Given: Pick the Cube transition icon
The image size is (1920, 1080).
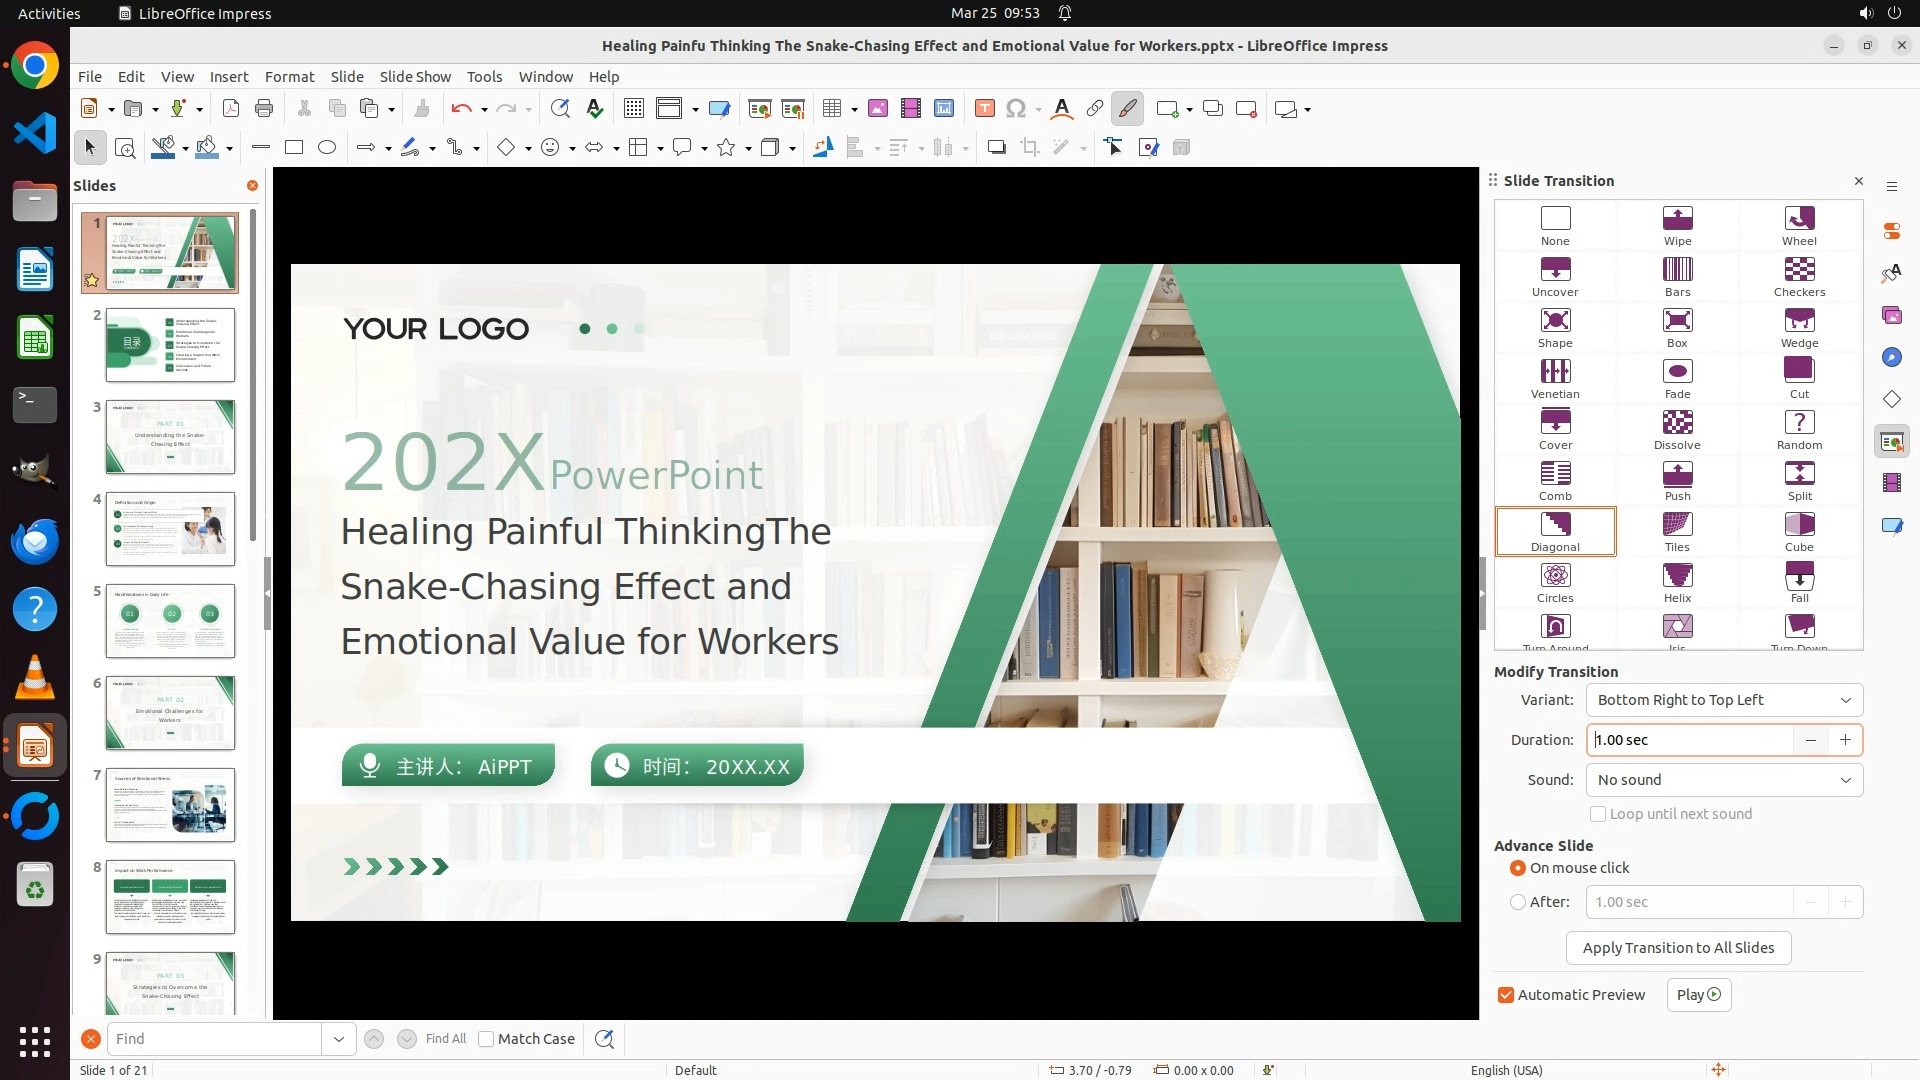Looking at the screenshot, I should pyautogui.click(x=1798, y=531).
